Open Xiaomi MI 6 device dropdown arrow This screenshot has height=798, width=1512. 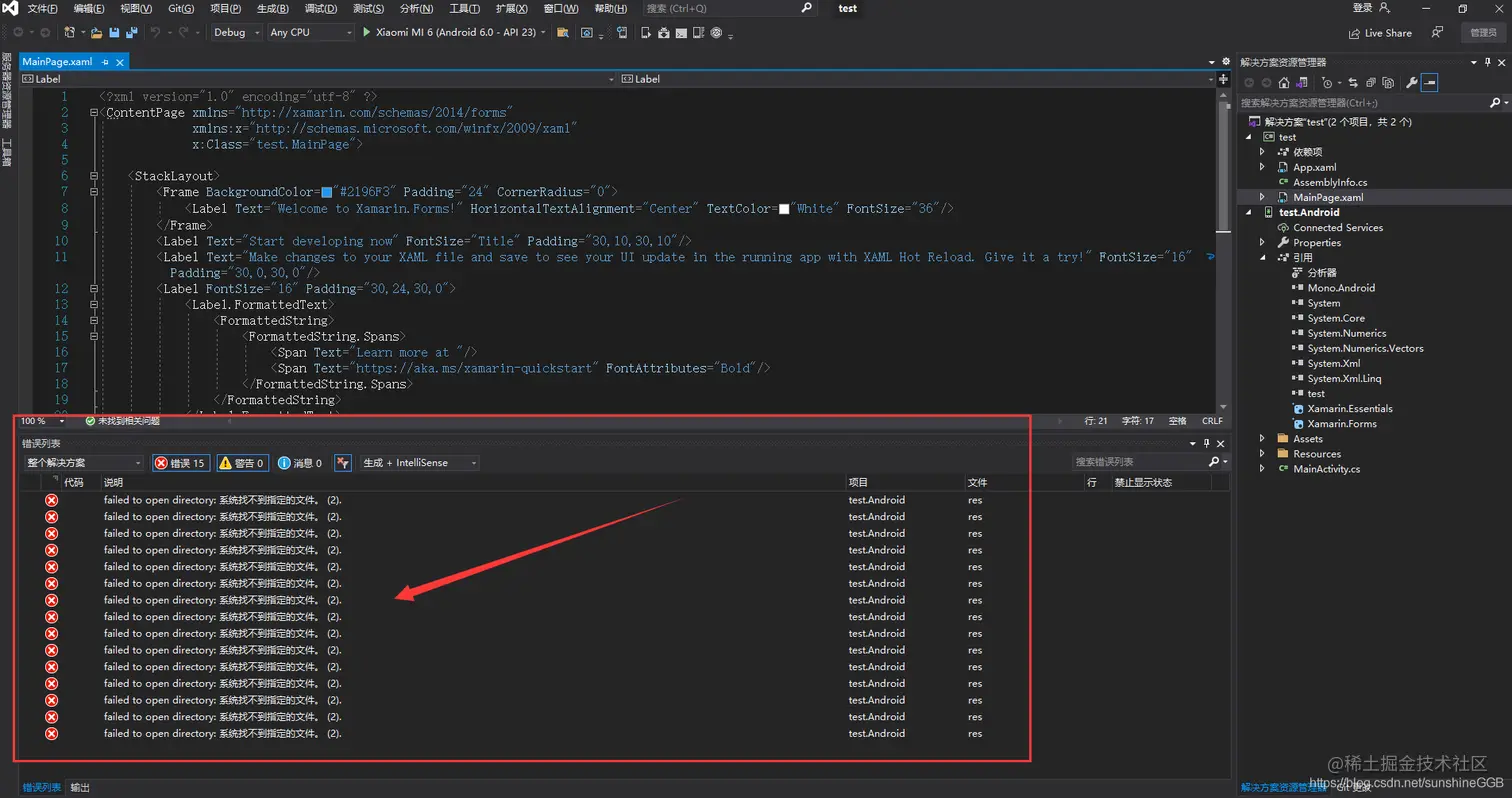(543, 32)
